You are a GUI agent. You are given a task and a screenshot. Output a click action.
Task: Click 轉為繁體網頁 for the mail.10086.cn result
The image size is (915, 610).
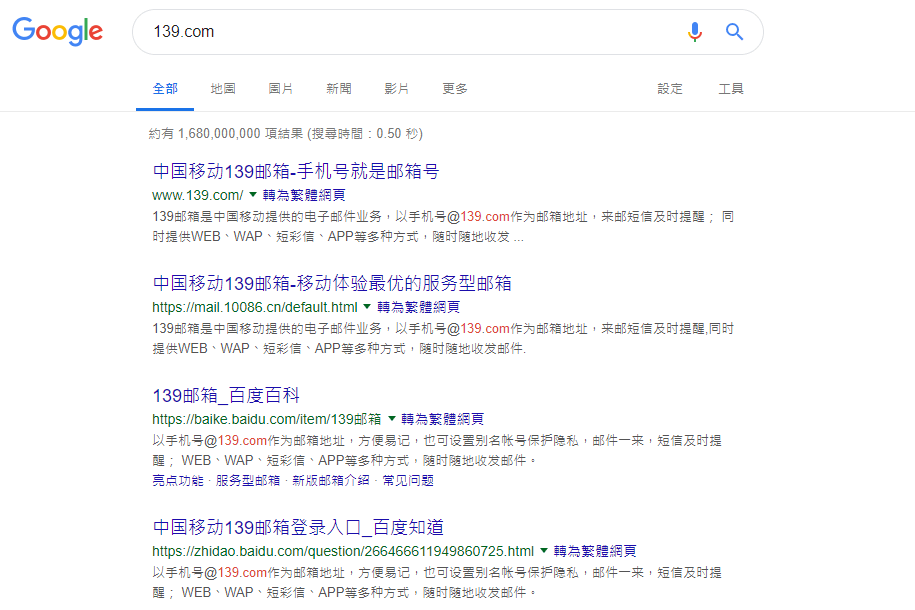tap(418, 307)
